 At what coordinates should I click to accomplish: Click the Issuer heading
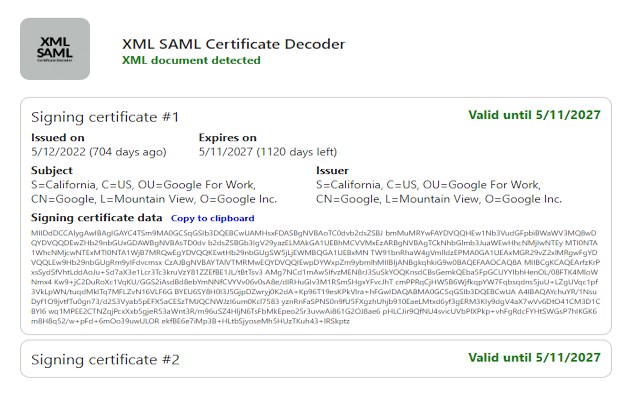click(x=332, y=171)
